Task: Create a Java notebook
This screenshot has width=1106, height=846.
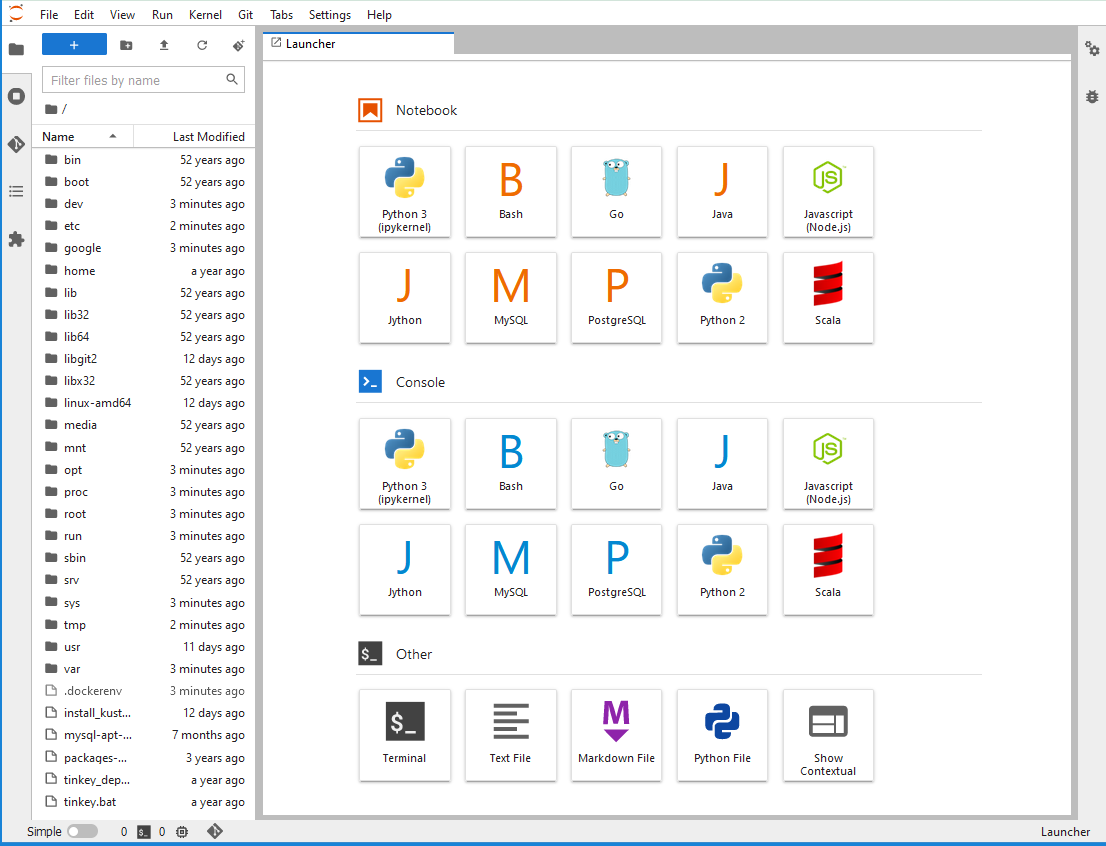Action: [x=722, y=192]
